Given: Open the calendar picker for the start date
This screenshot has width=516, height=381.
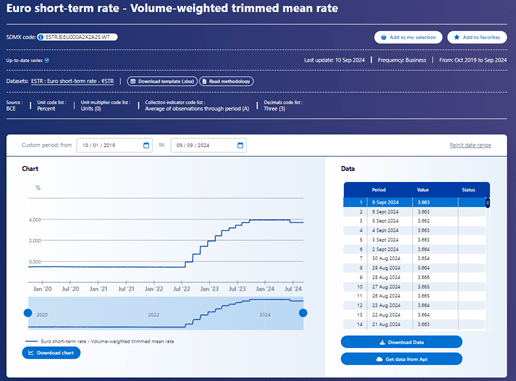Looking at the screenshot, I should 146,145.
